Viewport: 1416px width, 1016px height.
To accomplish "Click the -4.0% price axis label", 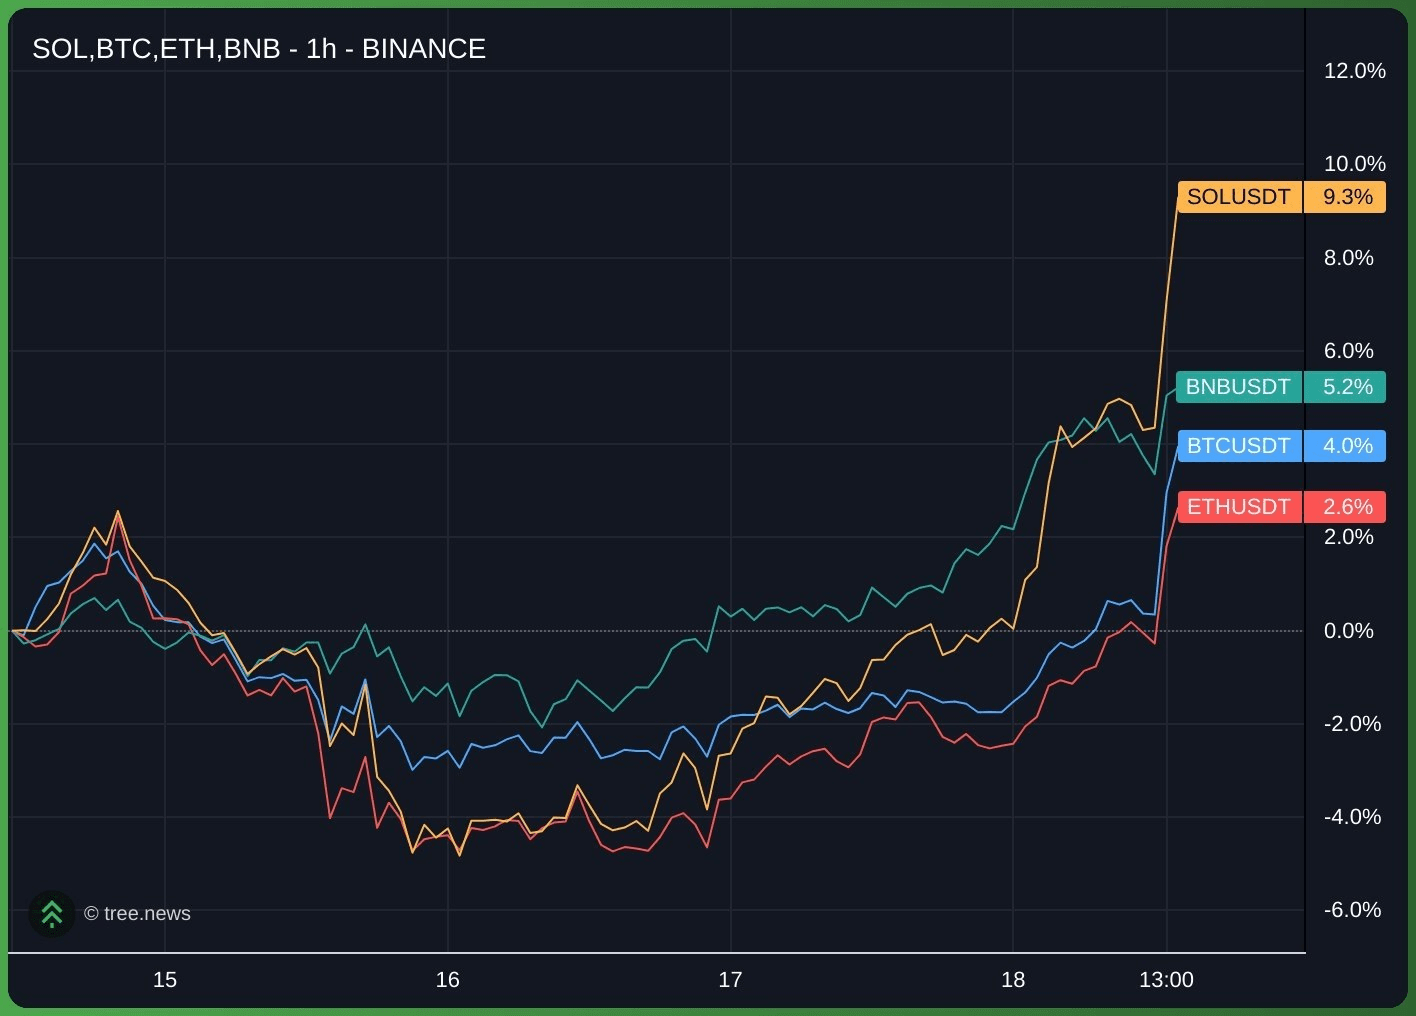I will (x=1352, y=817).
